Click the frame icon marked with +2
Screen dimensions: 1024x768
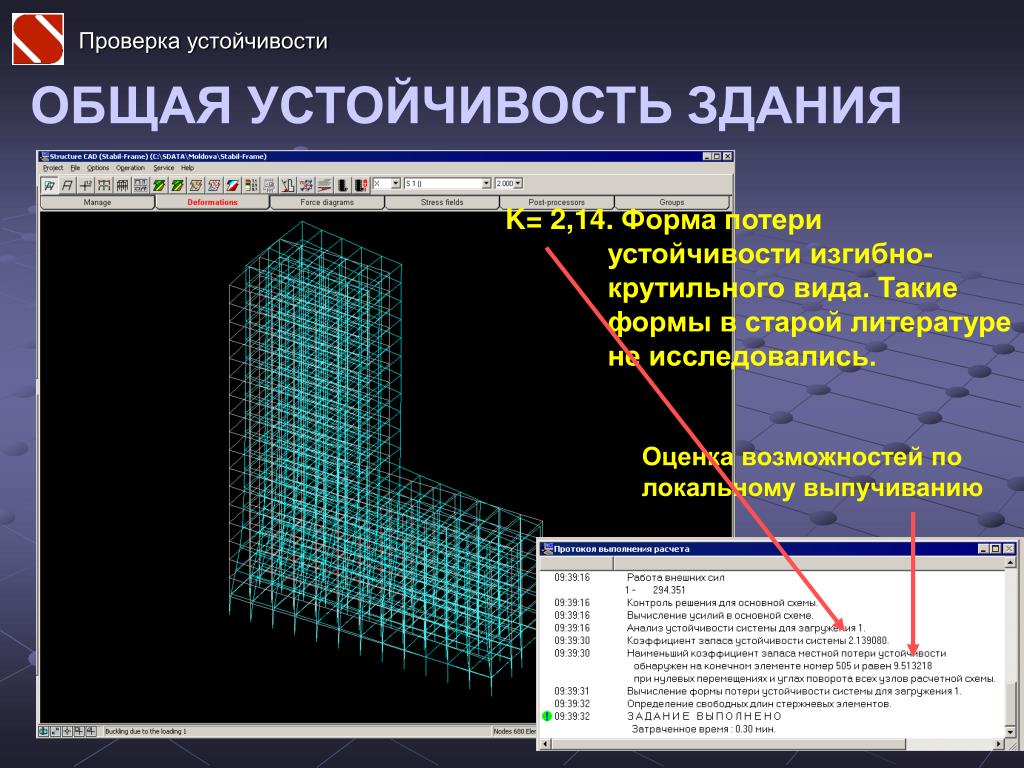point(86,185)
